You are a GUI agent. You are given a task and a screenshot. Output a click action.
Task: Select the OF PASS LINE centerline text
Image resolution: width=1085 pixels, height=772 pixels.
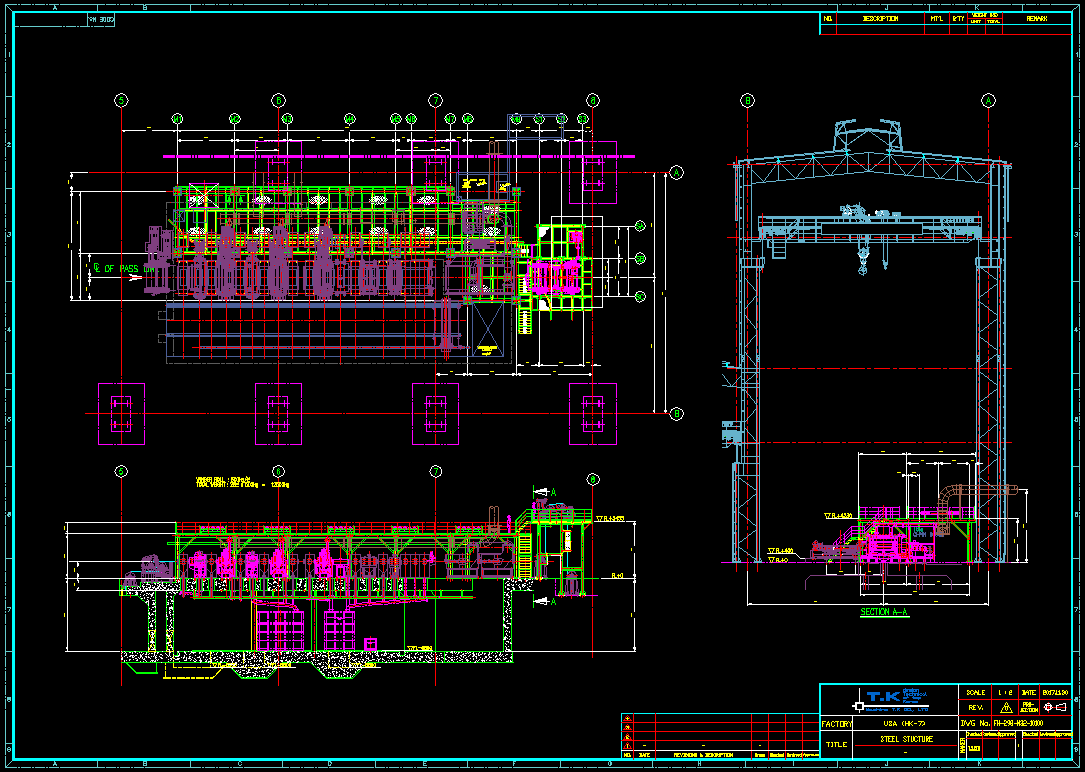click(123, 268)
